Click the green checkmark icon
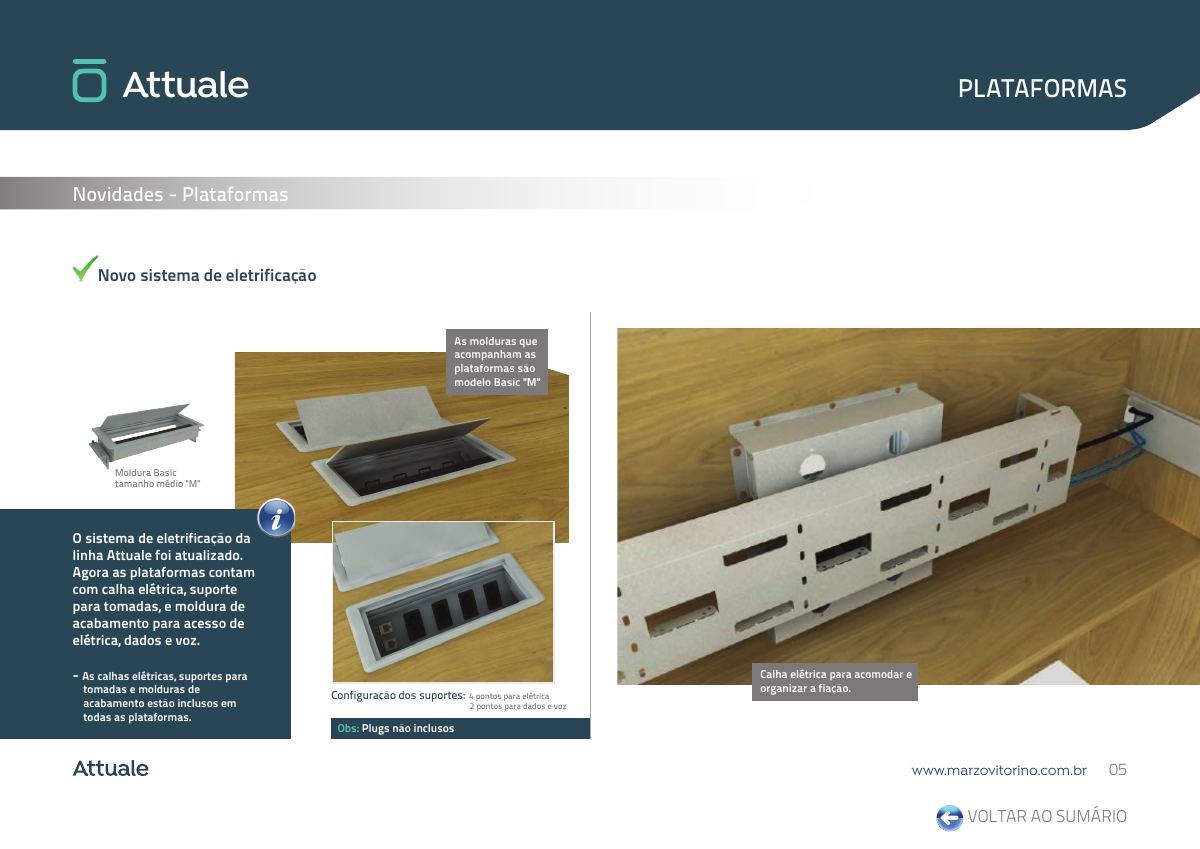1200x849 pixels. pos(84,269)
